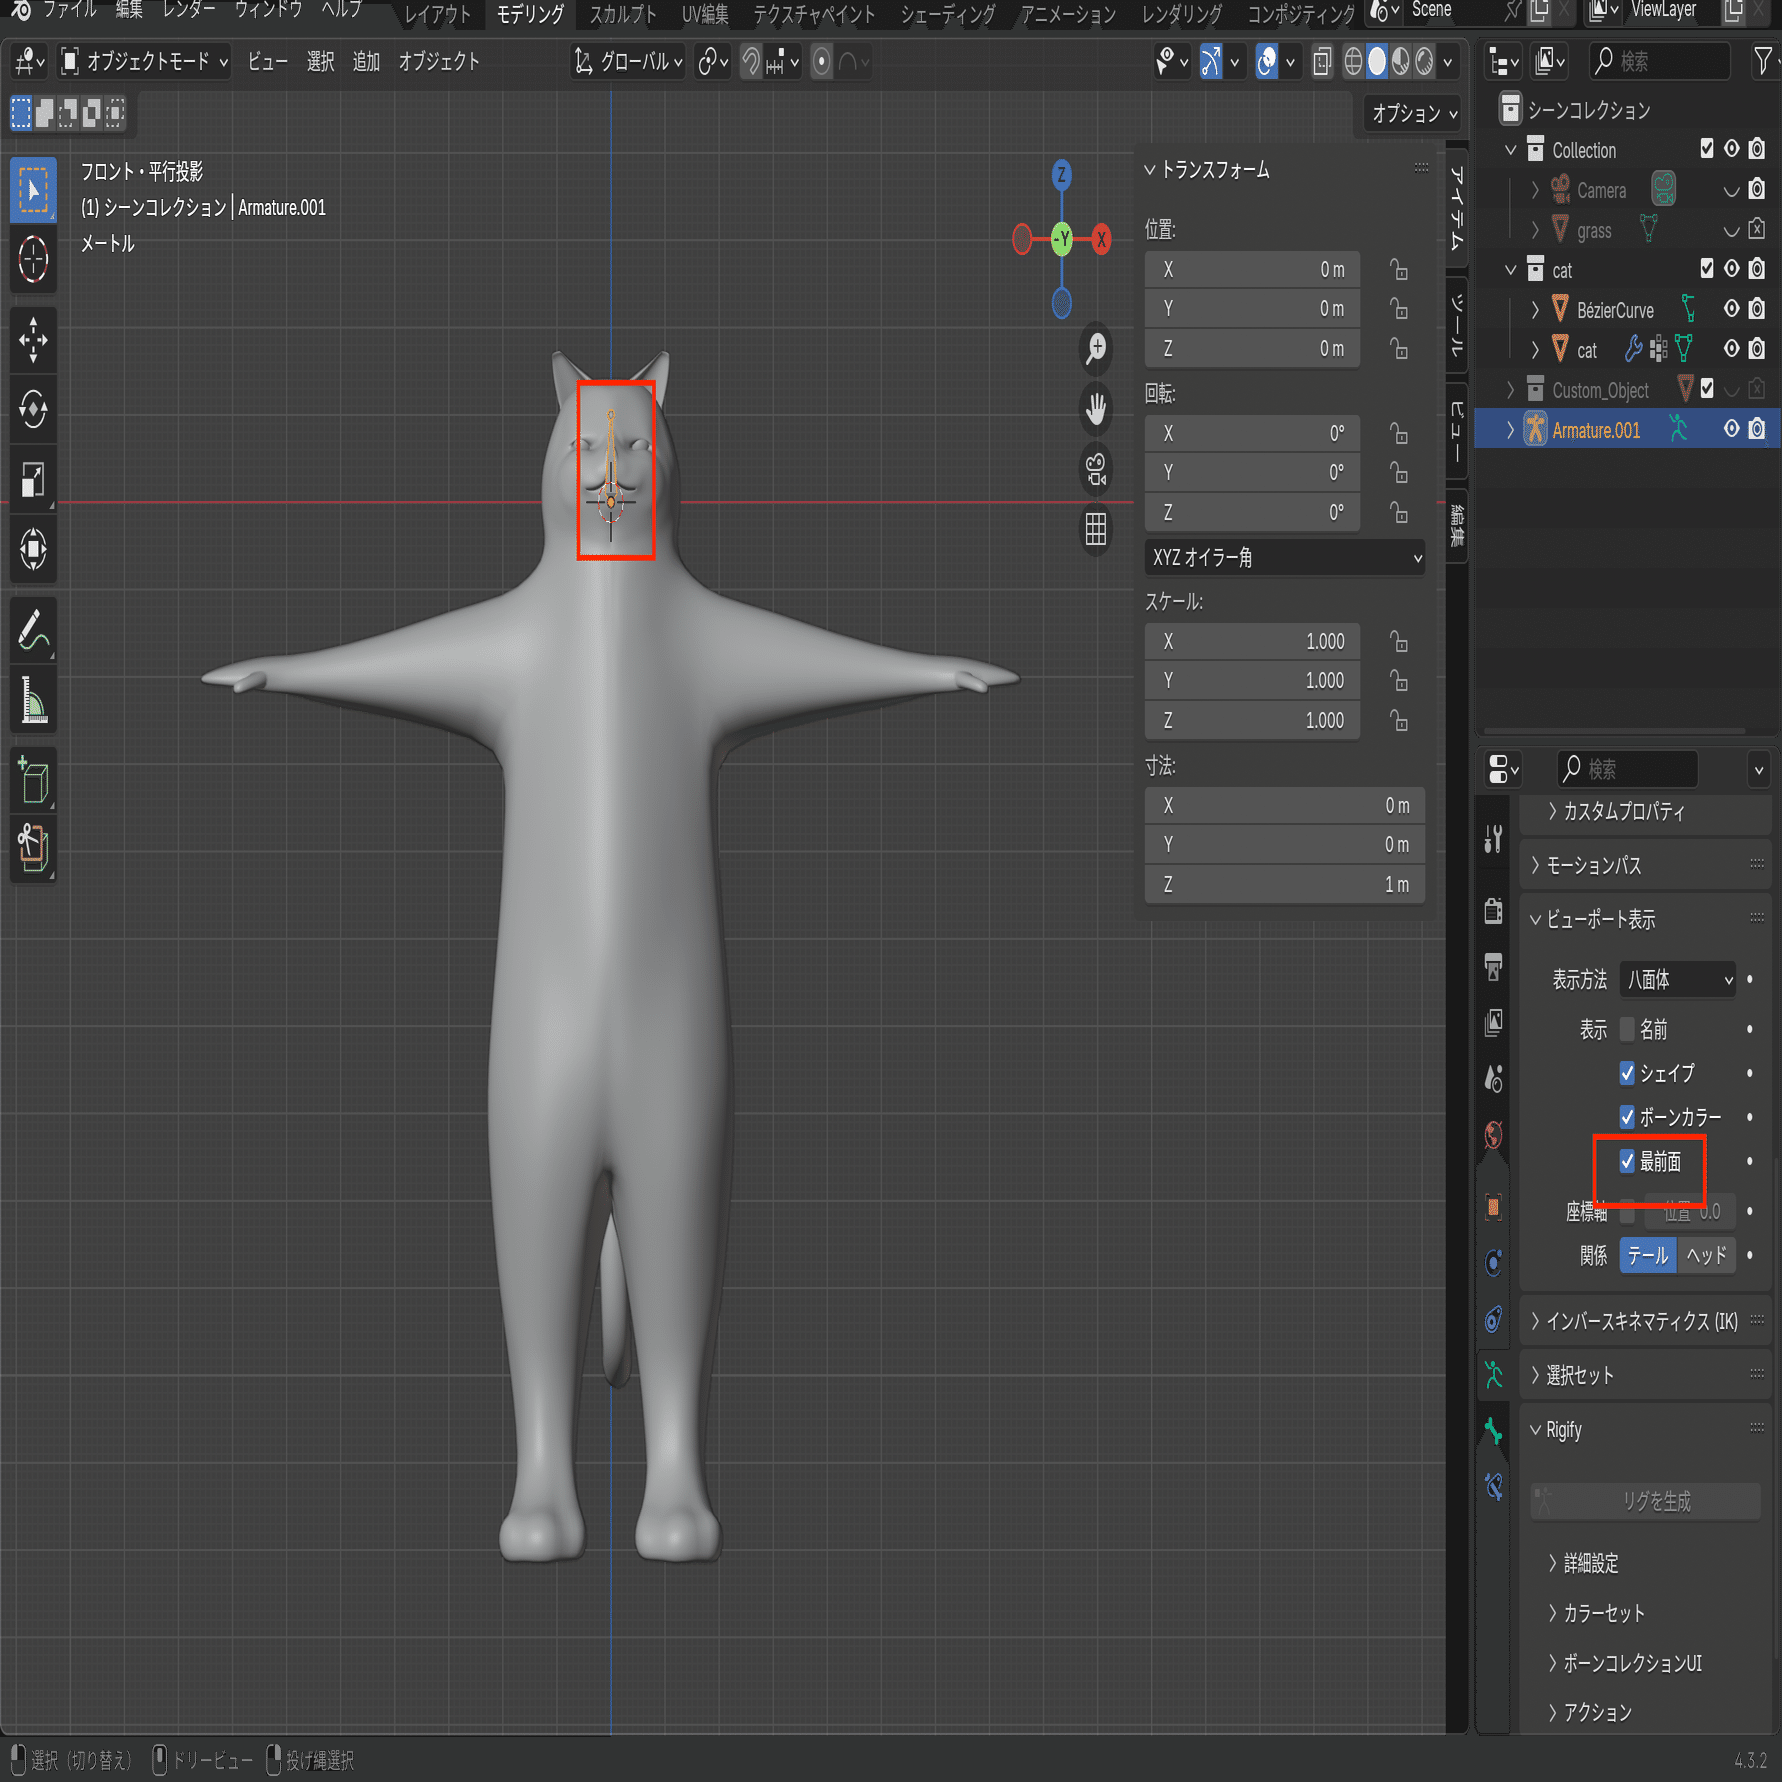
Task: Select the Measure tool
Action: click(33, 700)
